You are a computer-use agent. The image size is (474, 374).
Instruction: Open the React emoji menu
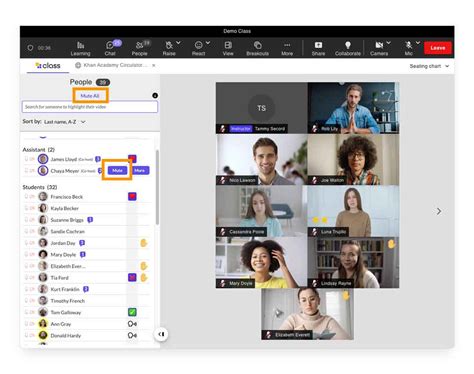click(198, 48)
